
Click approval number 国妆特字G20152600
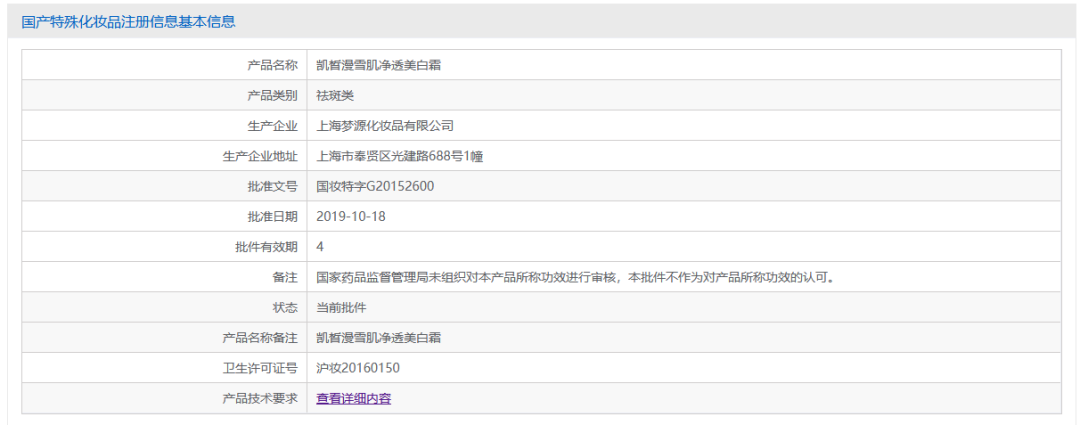tap(375, 186)
